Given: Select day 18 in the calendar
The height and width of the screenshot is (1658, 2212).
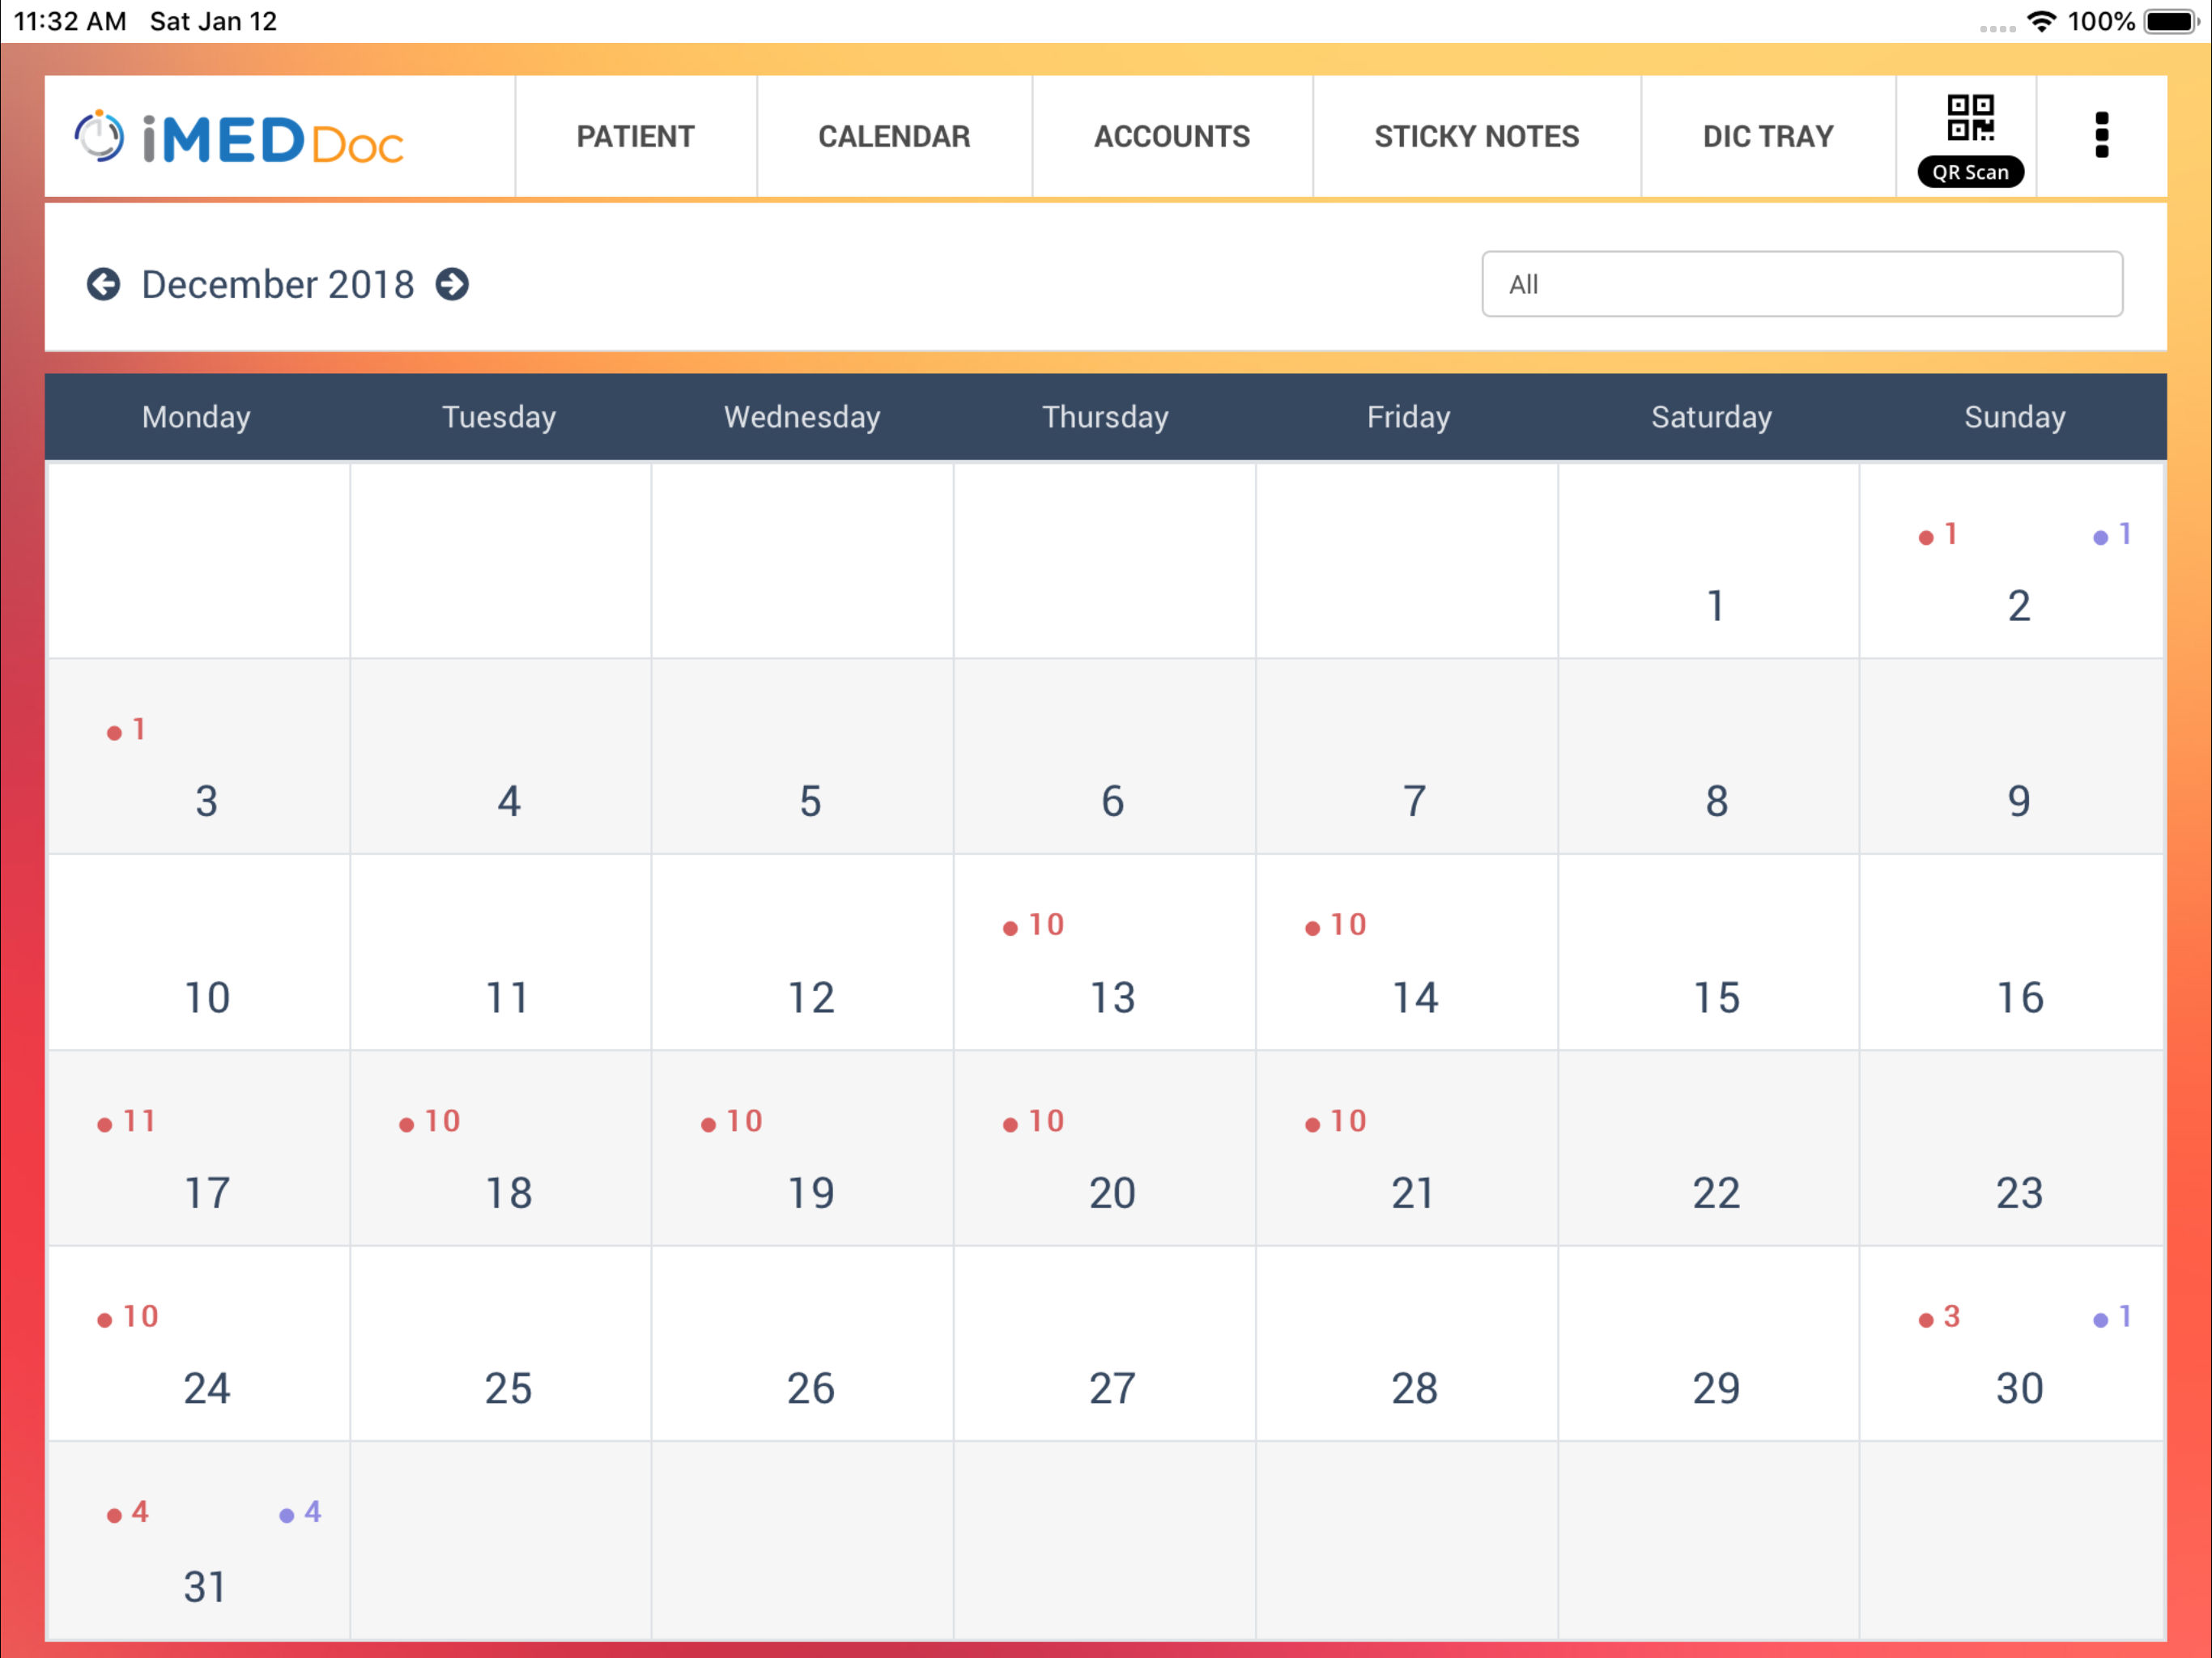Looking at the screenshot, I should [501, 1148].
